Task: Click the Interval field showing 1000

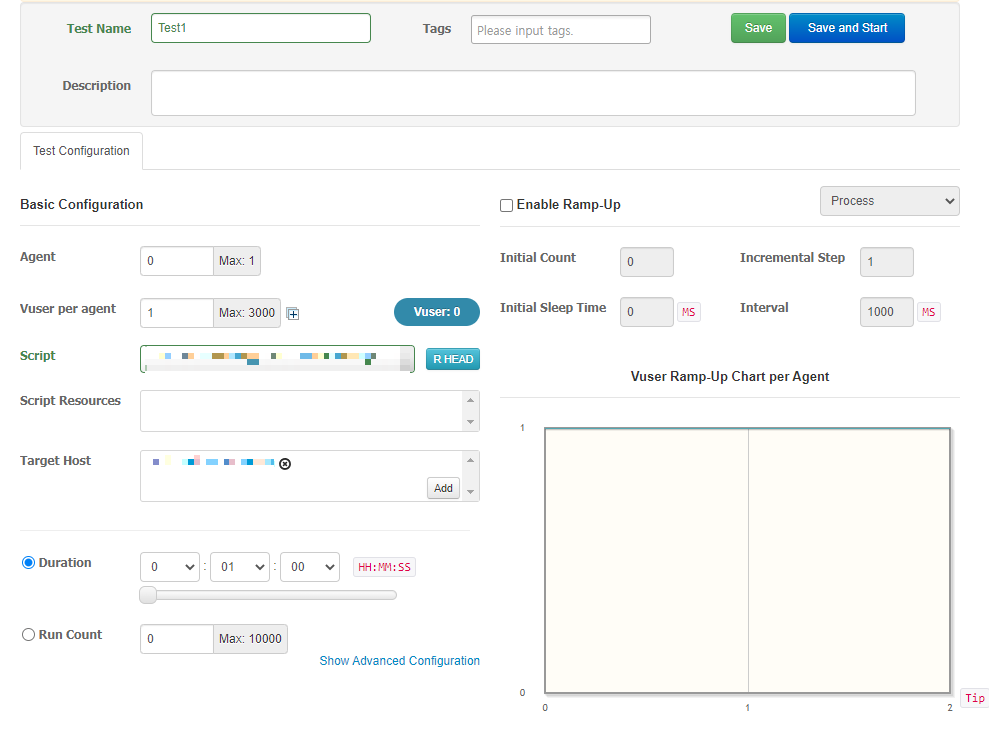Action: click(886, 312)
